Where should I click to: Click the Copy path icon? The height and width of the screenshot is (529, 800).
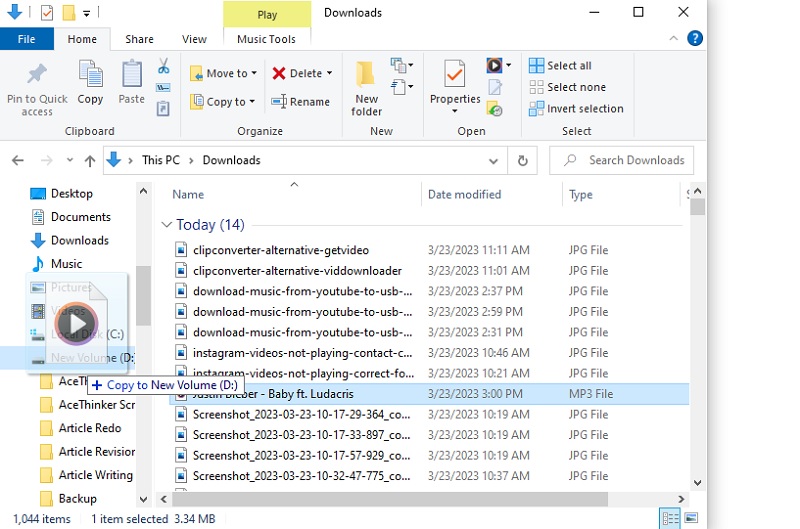pyautogui.click(x=163, y=88)
